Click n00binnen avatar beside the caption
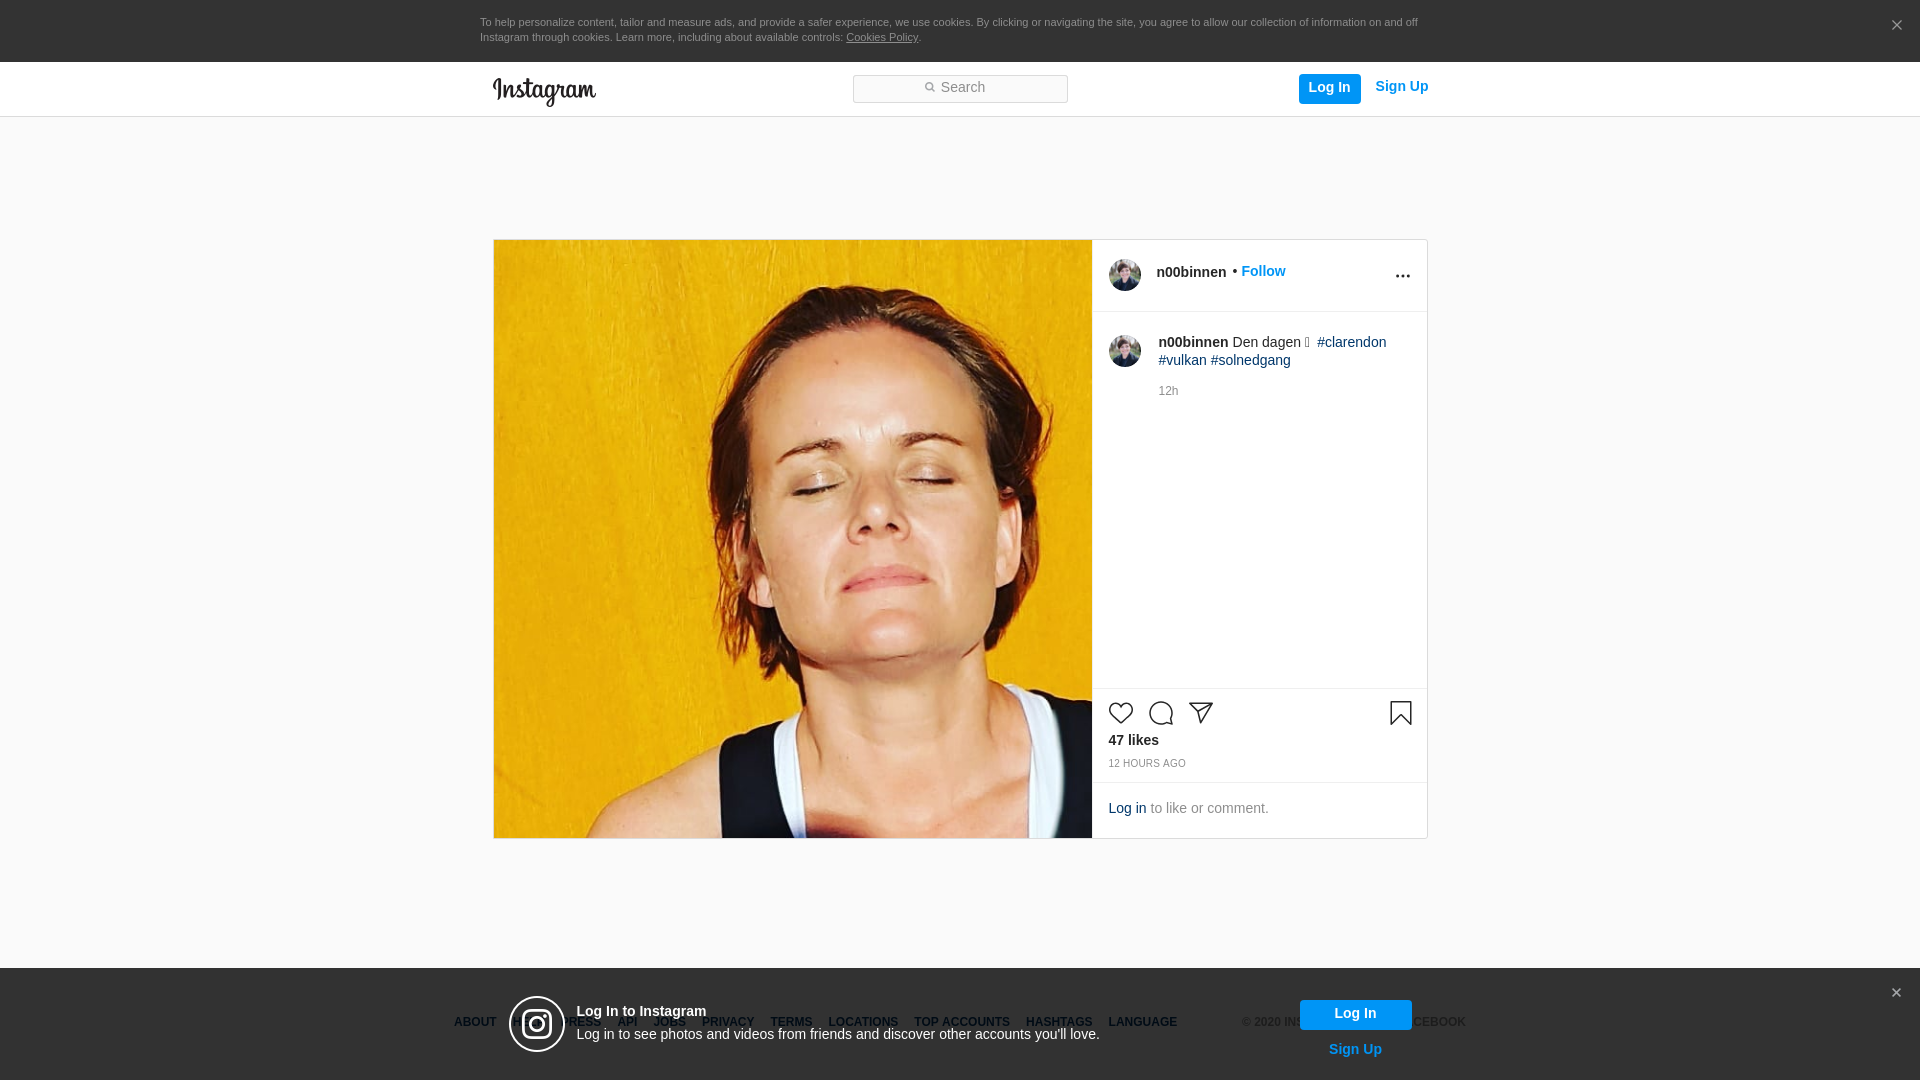The height and width of the screenshot is (1080, 1920). tap(1124, 351)
